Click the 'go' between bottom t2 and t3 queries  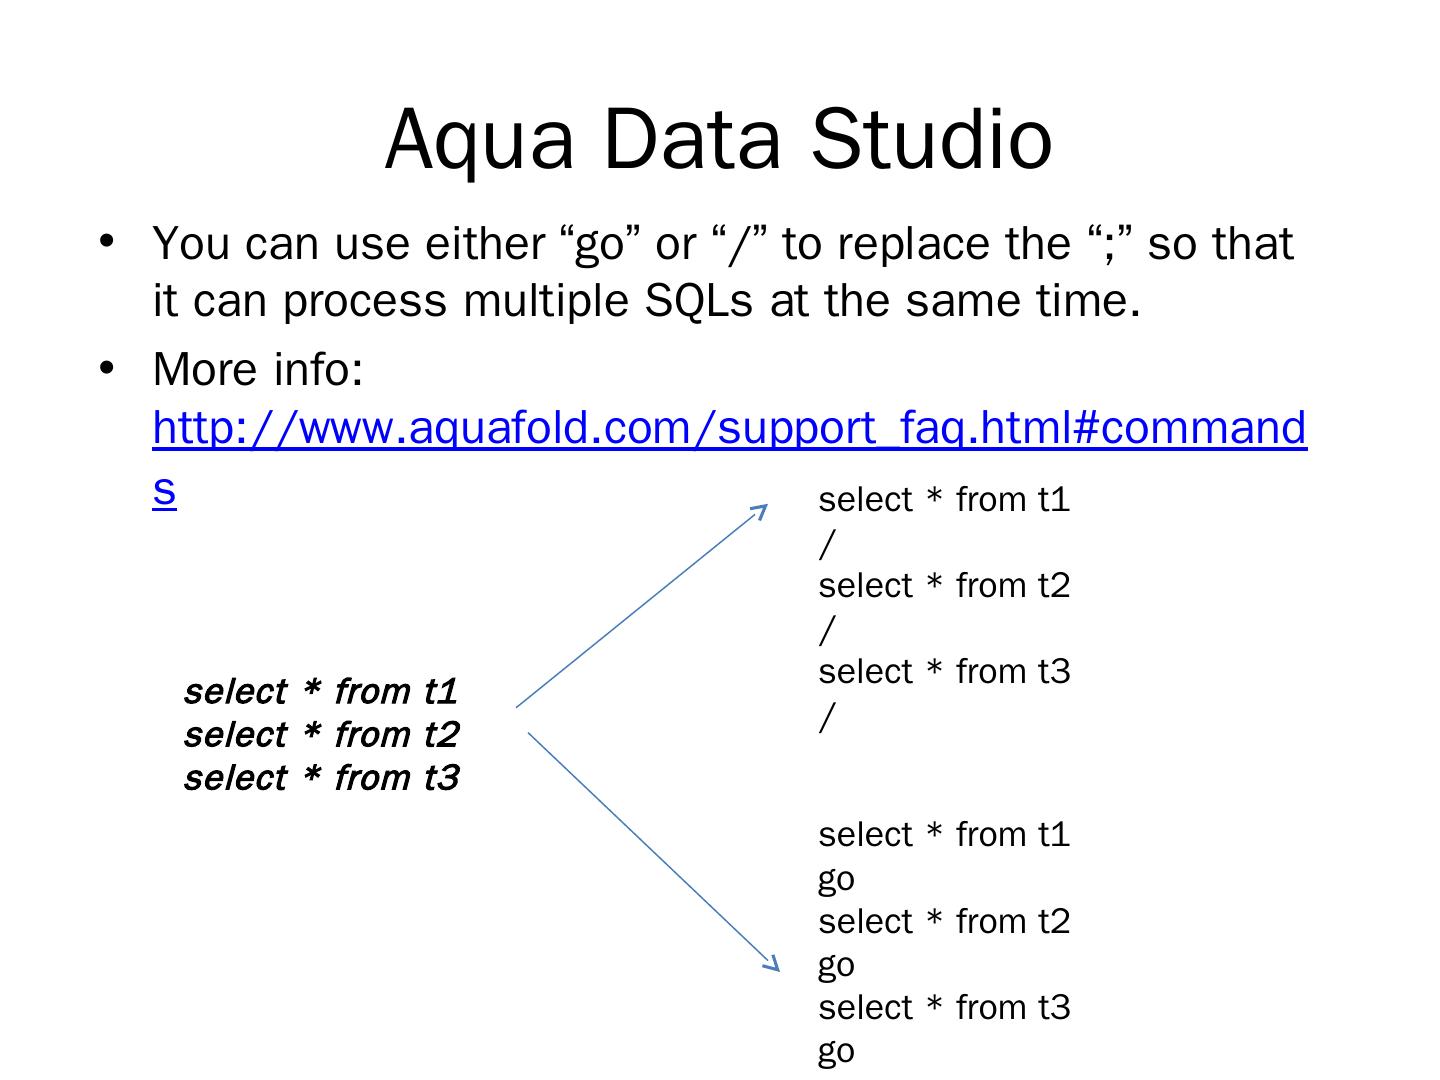[x=836, y=965]
